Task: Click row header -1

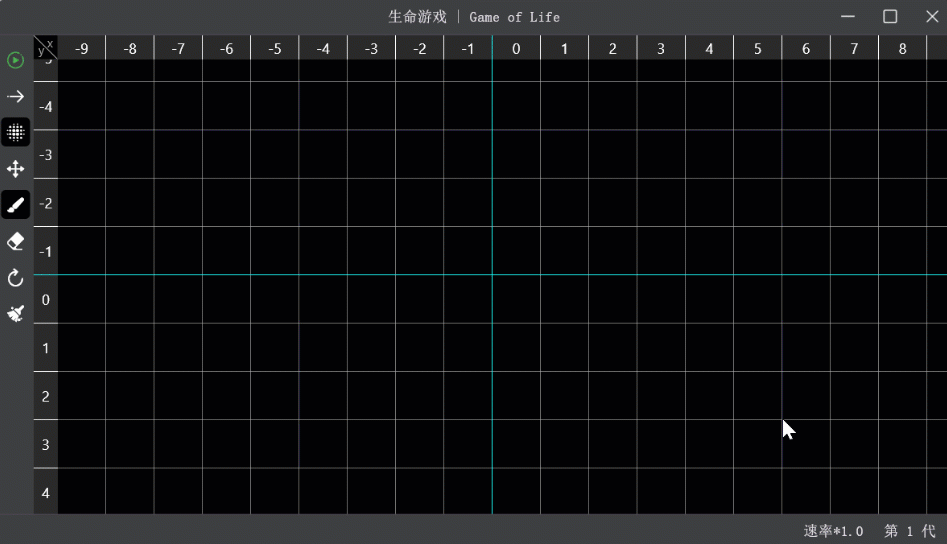Action: coord(46,251)
